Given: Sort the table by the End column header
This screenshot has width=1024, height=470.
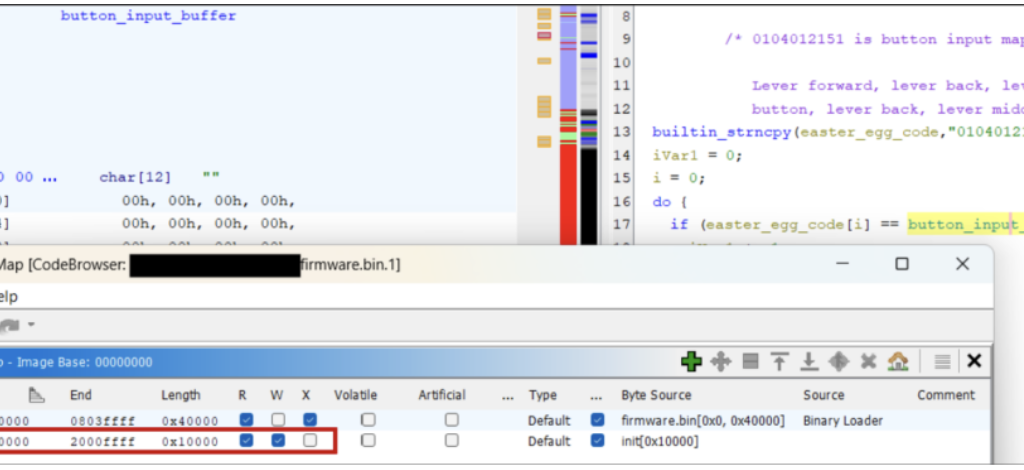Looking at the screenshot, I should click(80, 395).
